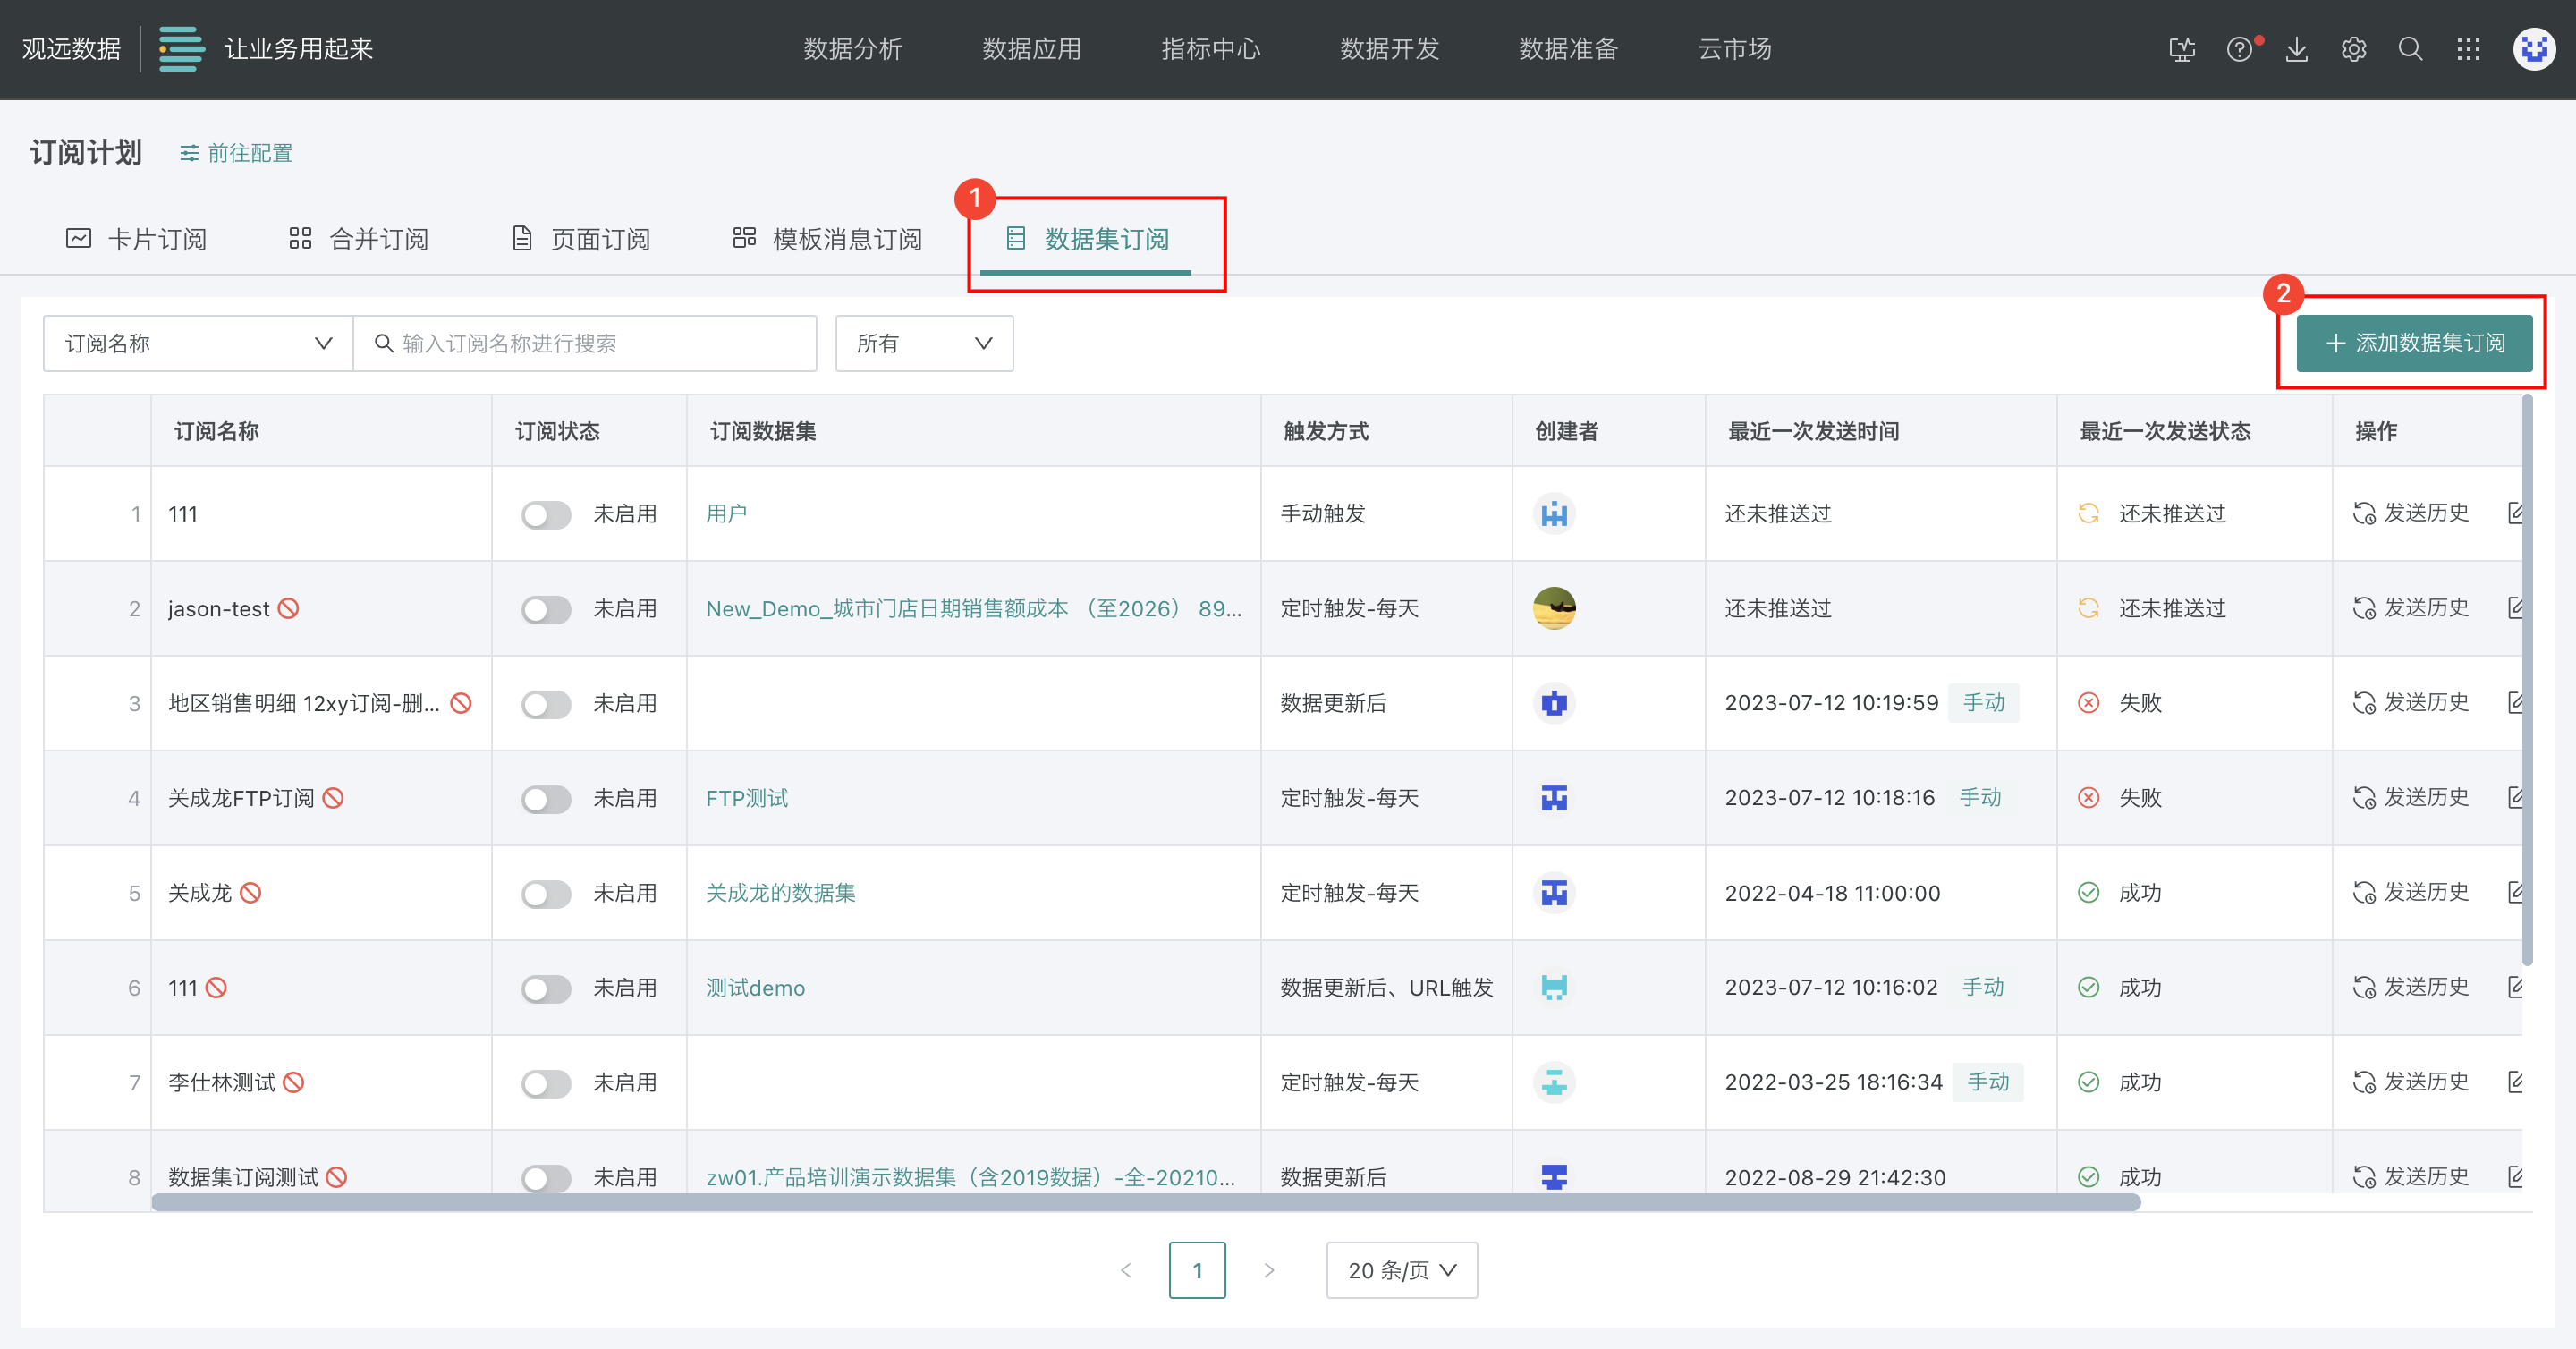This screenshot has height=1349, width=2576.
Task: Open the 20 条/页 page size dropdown
Action: coord(1401,1270)
